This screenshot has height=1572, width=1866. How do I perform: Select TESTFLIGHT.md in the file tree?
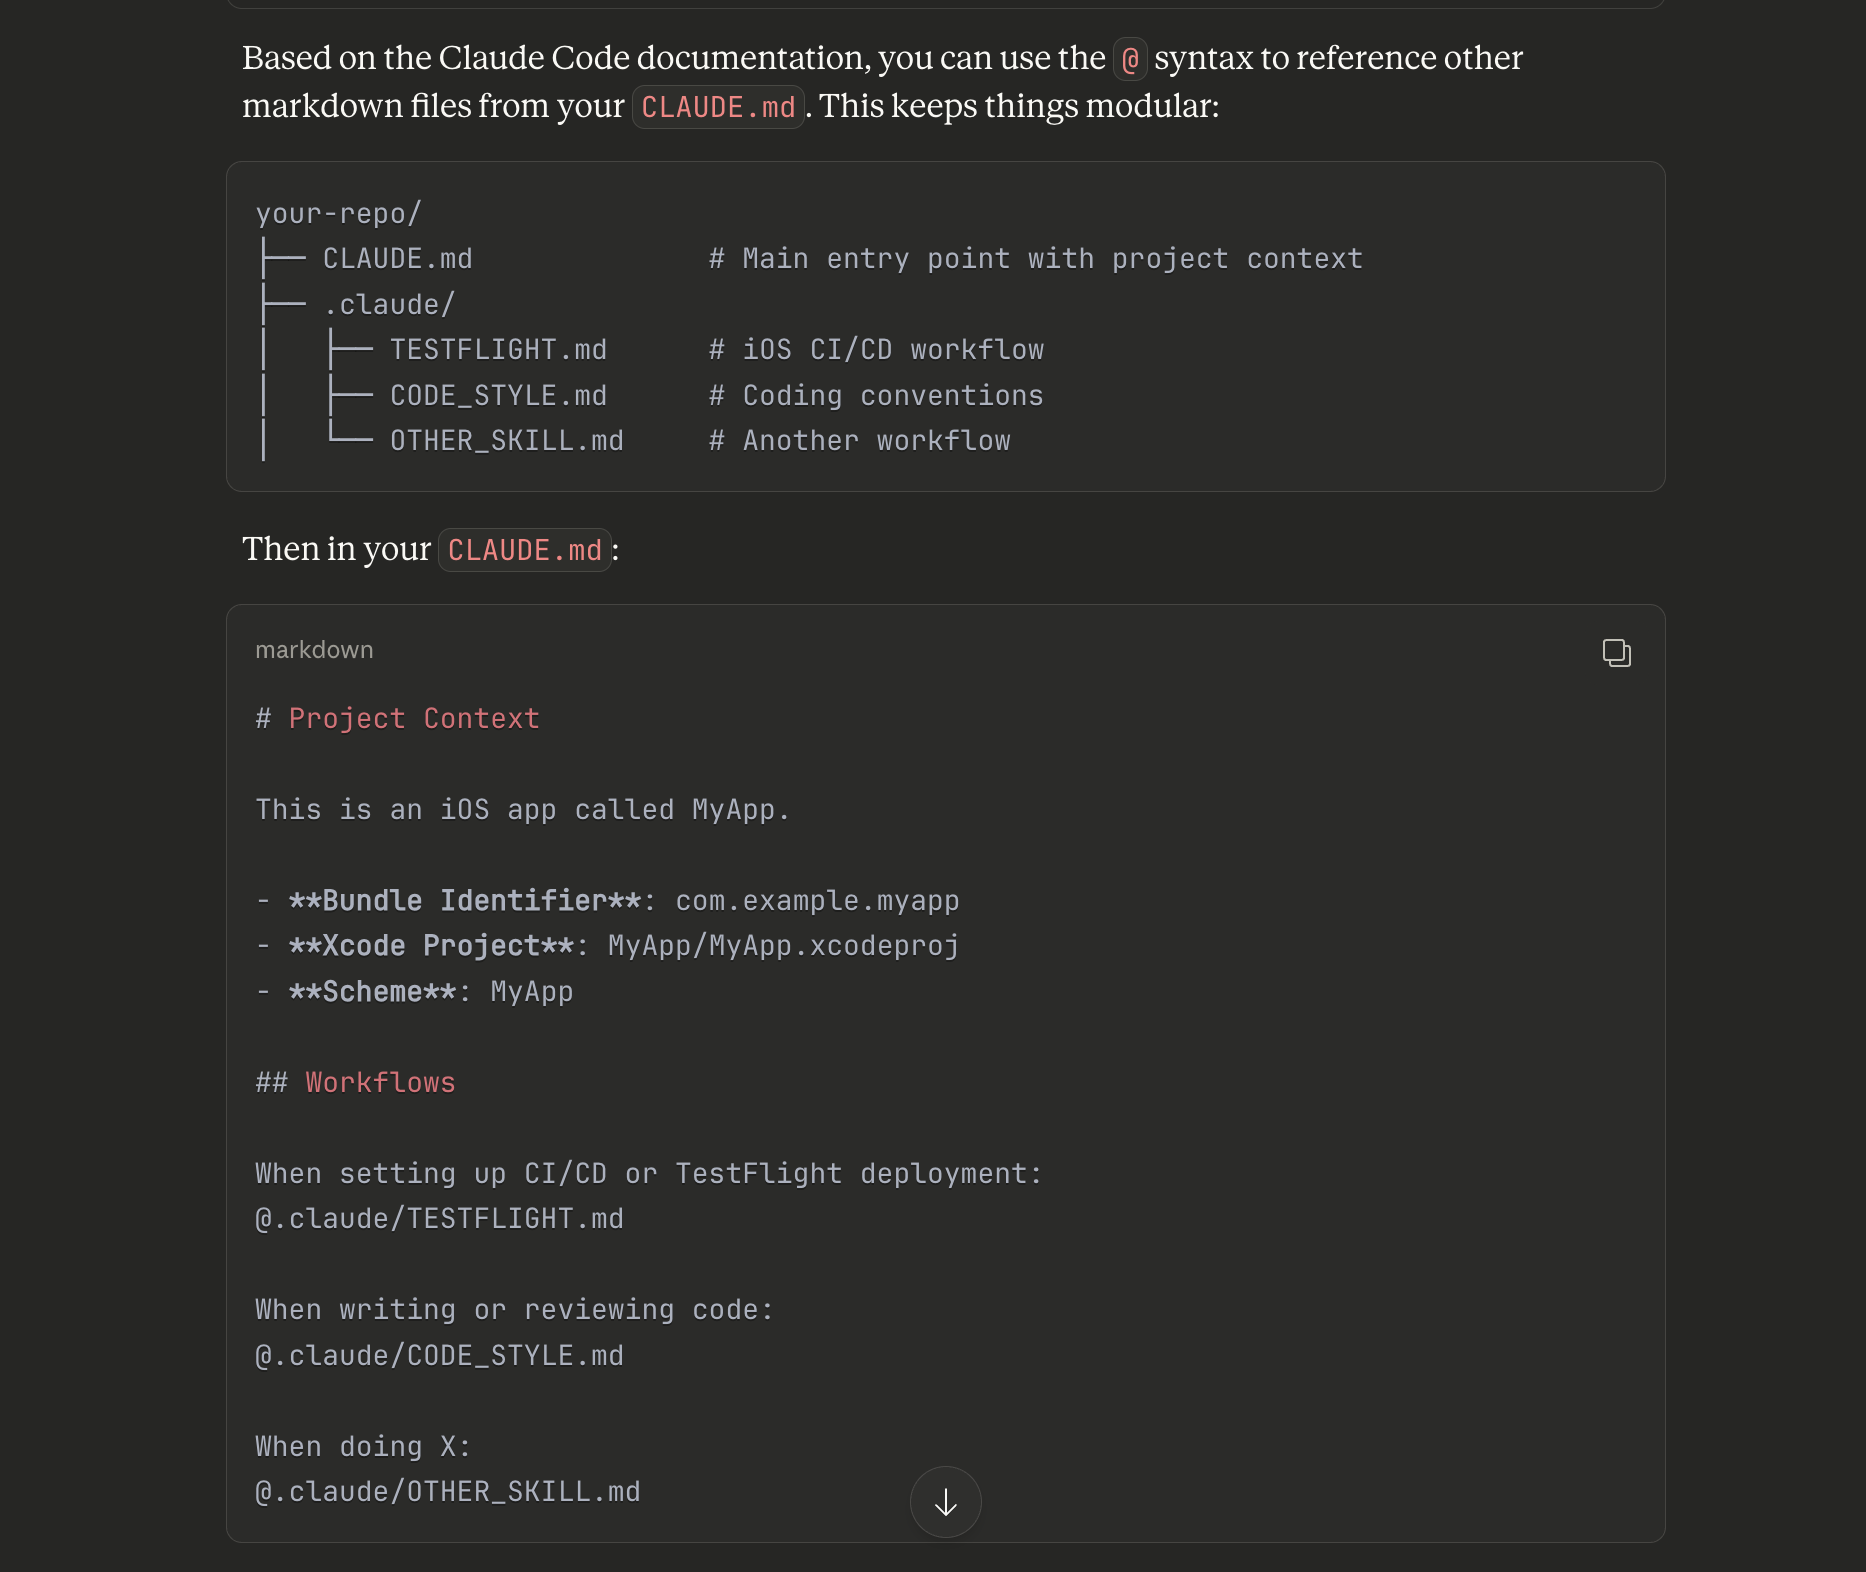pos(498,350)
